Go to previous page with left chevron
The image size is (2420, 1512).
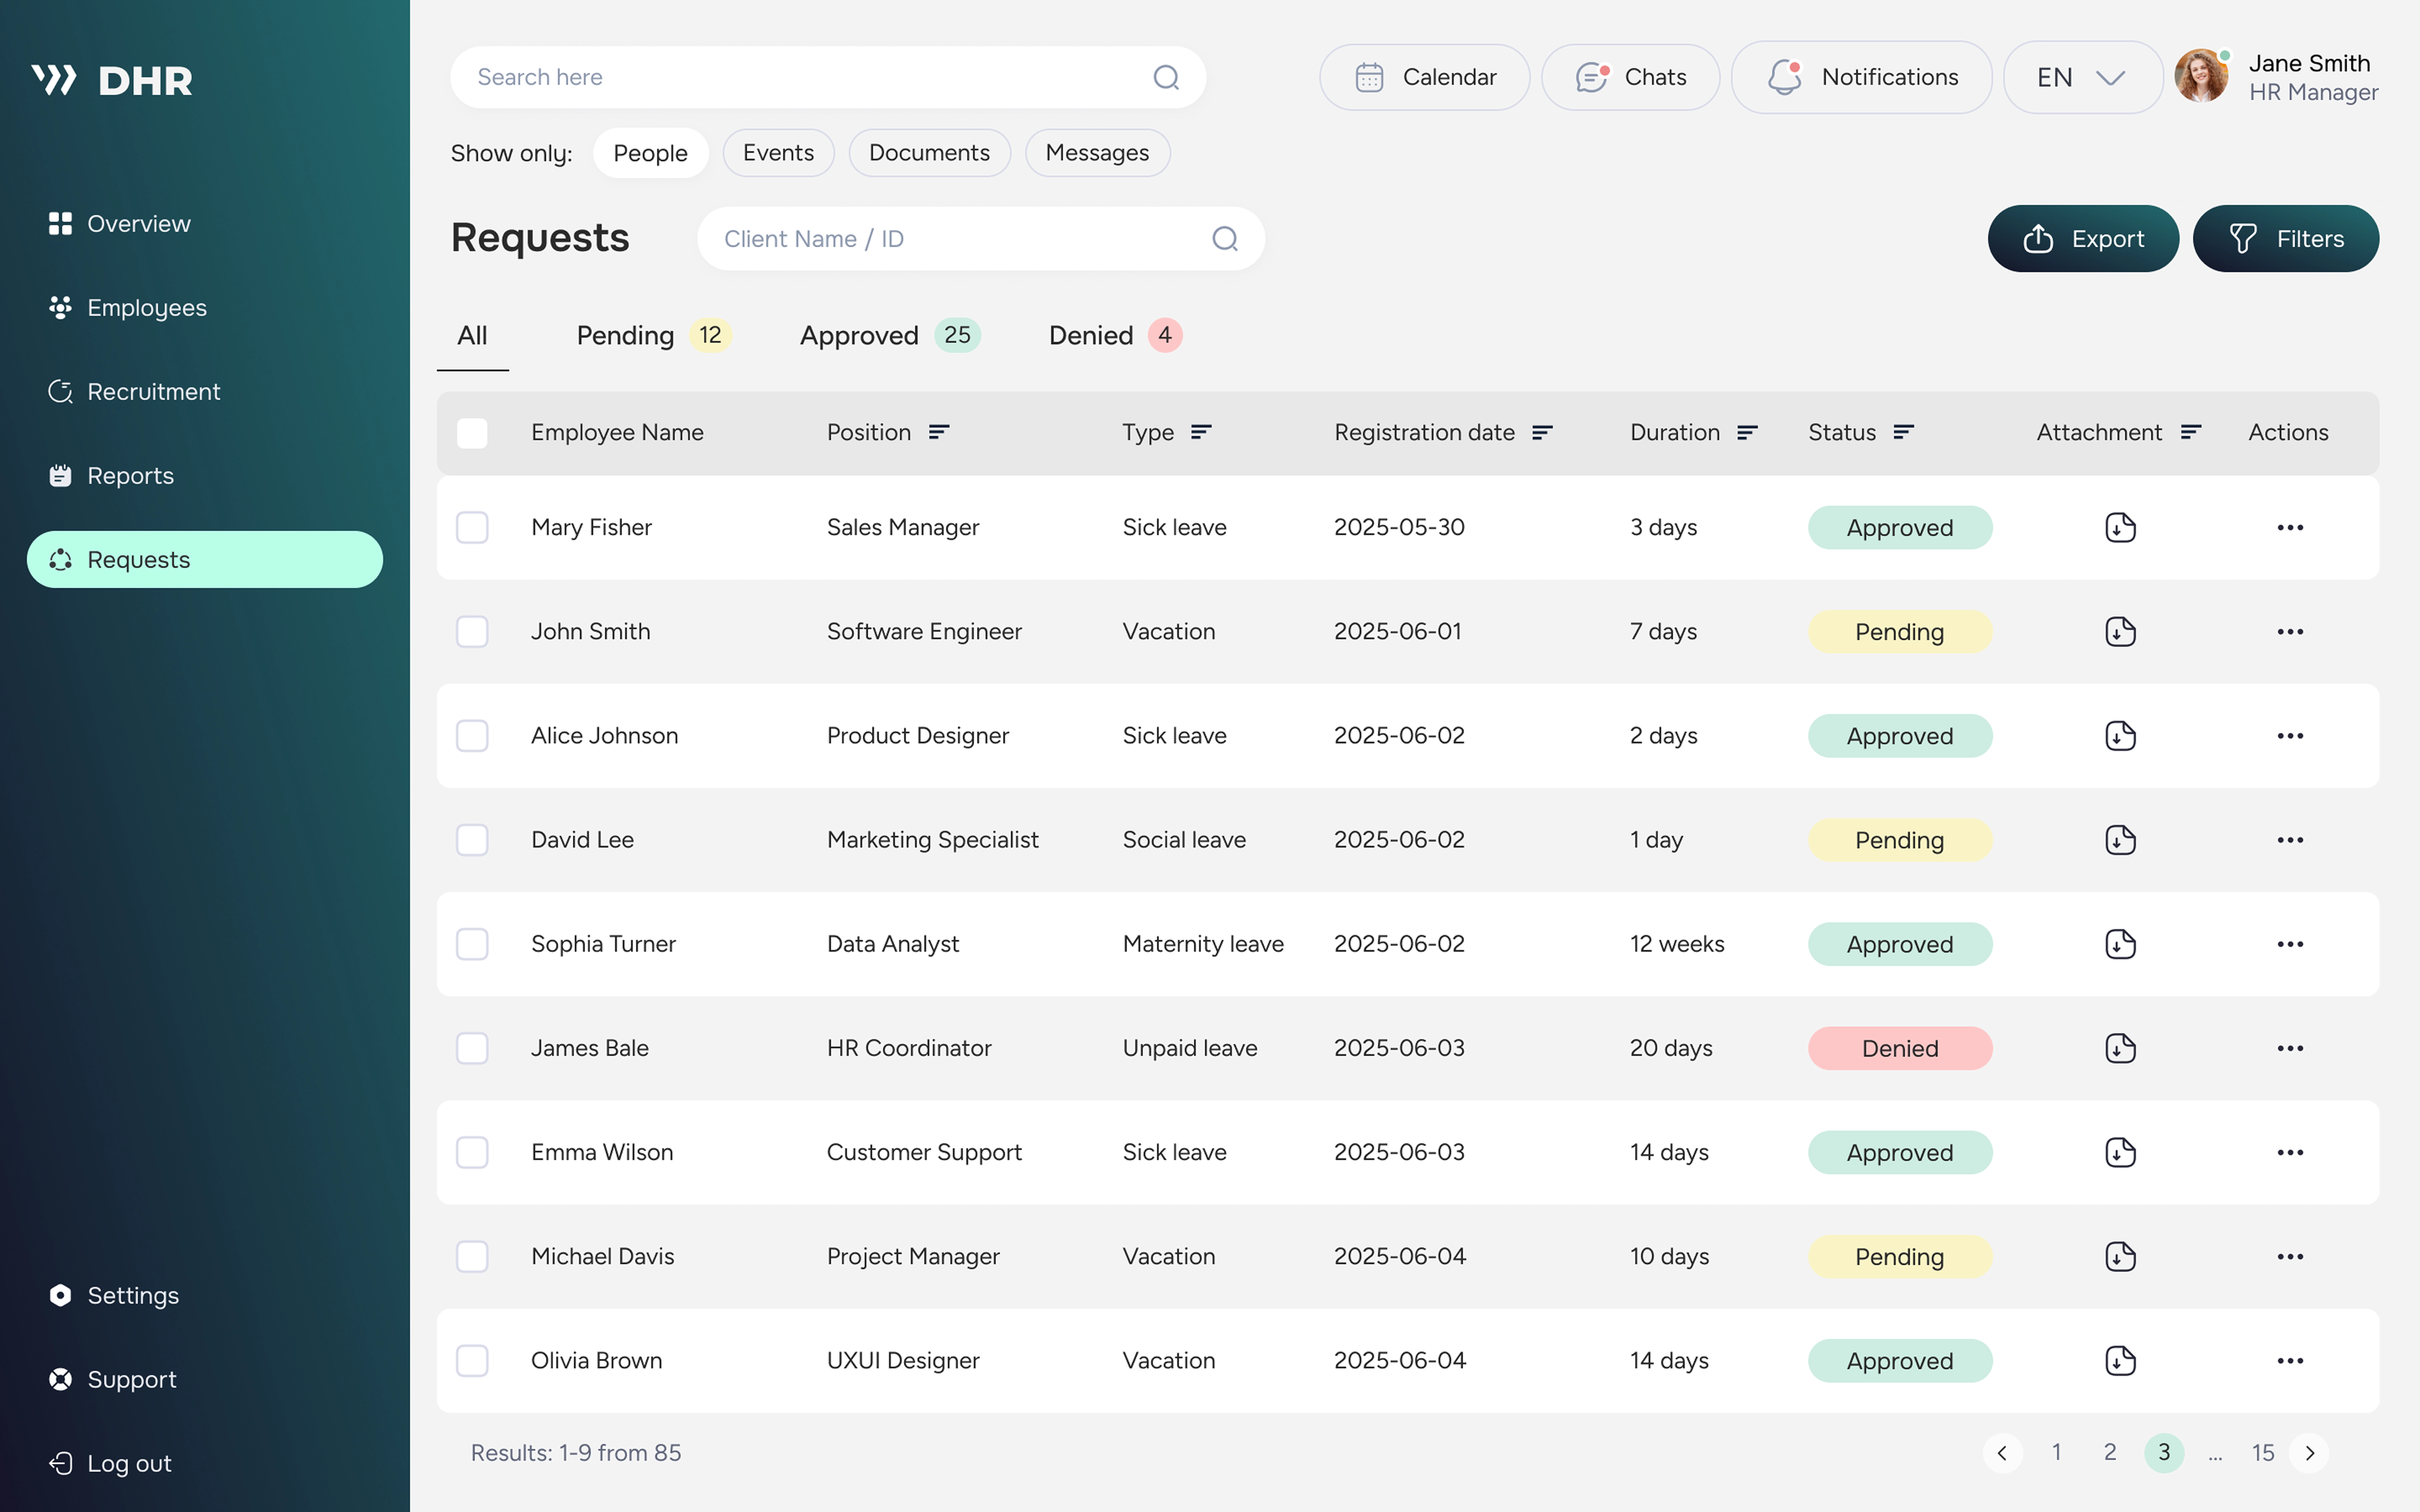[2002, 1453]
